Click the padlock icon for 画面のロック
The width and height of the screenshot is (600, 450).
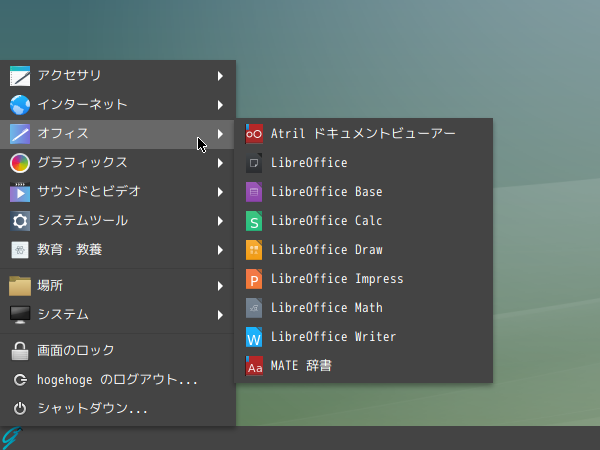click(20, 351)
